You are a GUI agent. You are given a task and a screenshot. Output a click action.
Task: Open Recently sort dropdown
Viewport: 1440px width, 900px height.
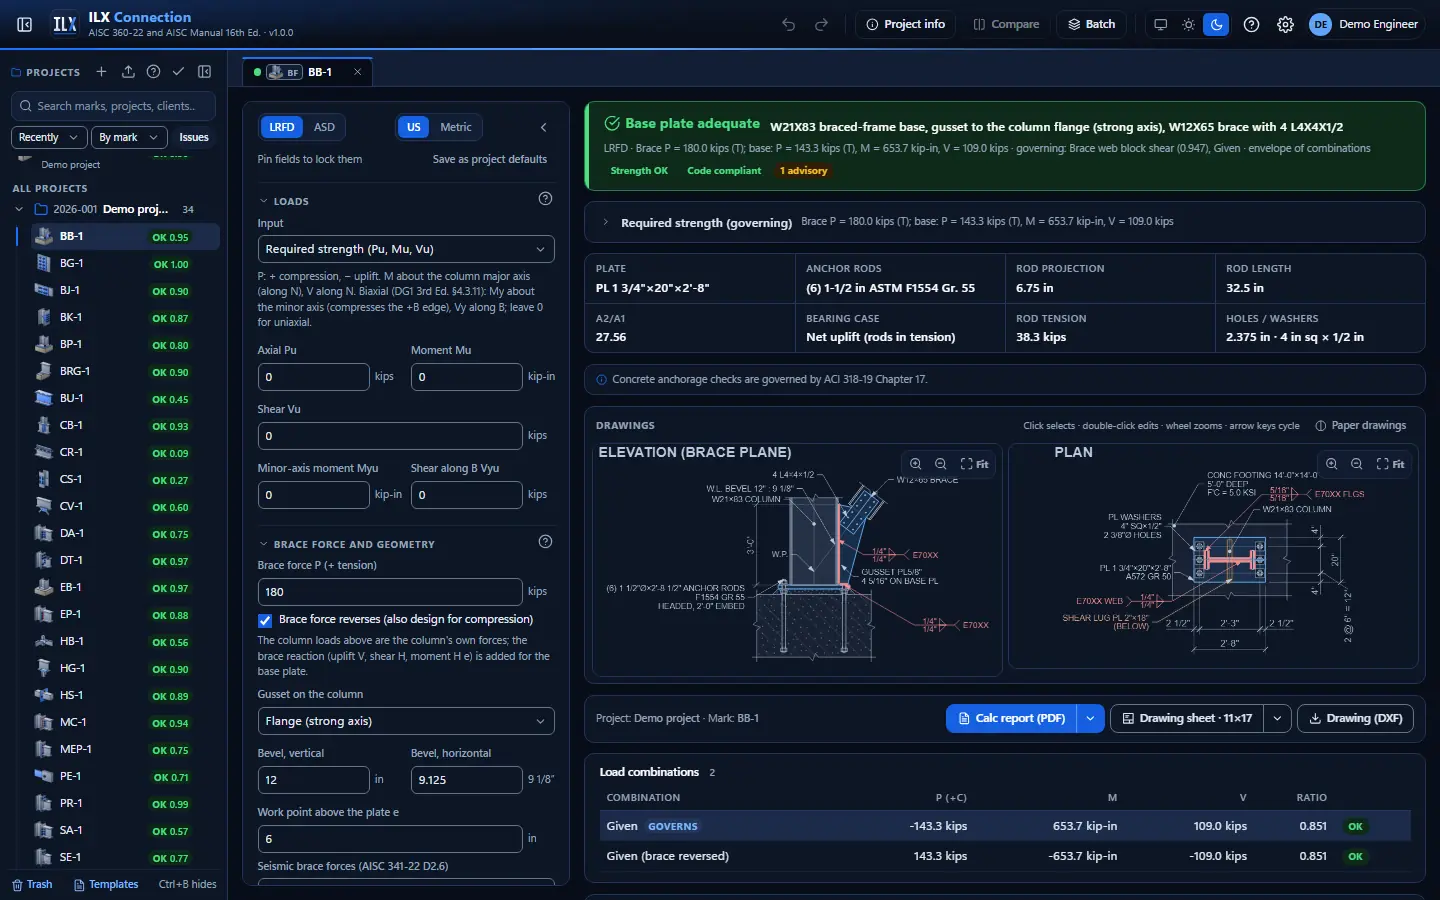click(x=48, y=137)
